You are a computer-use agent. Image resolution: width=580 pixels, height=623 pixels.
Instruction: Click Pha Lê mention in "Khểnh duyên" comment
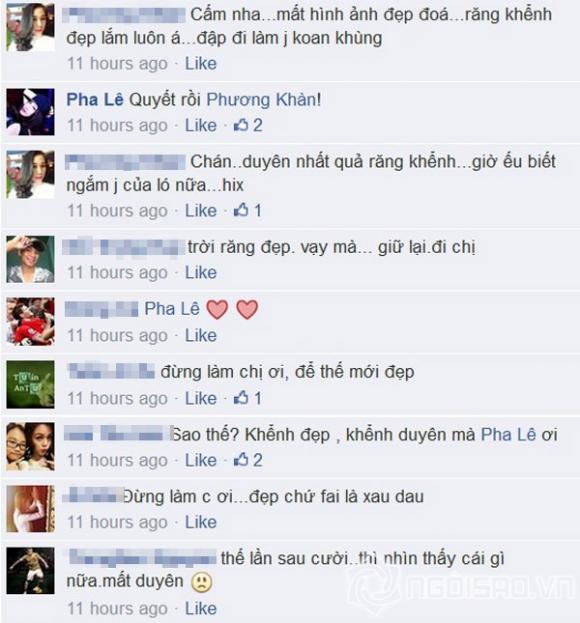tap(508, 434)
